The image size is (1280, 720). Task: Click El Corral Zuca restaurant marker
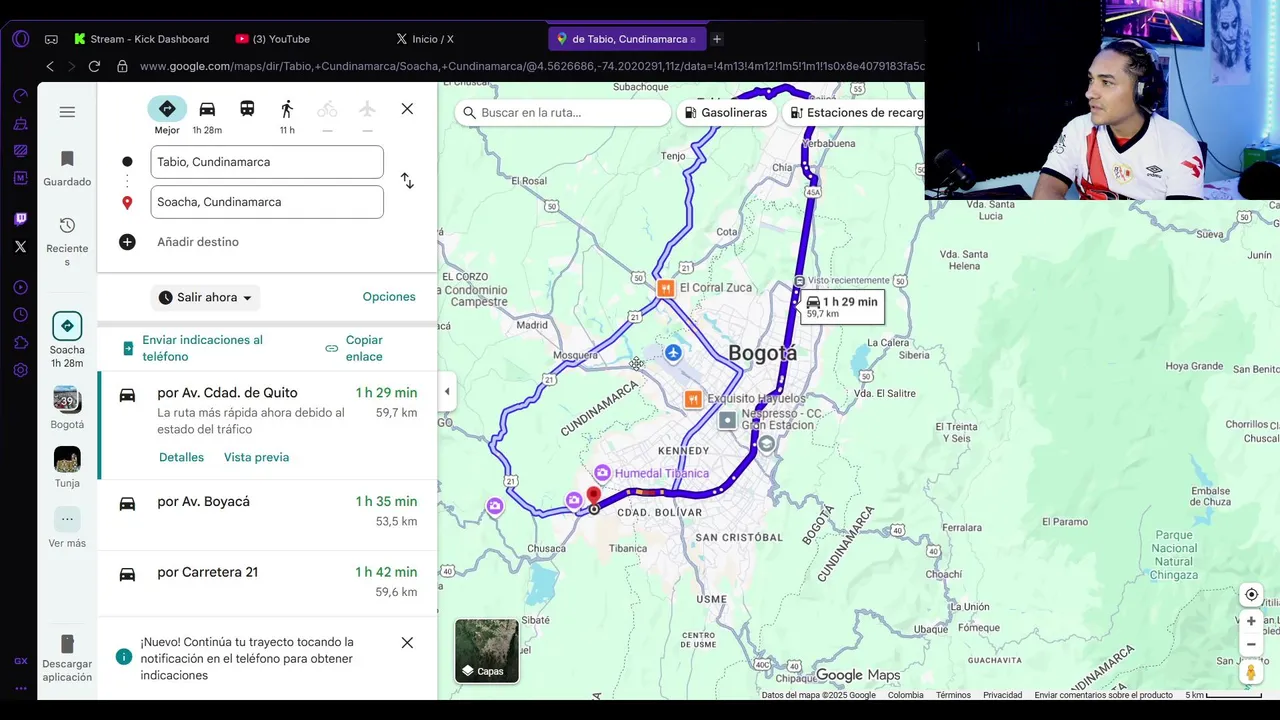666,288
